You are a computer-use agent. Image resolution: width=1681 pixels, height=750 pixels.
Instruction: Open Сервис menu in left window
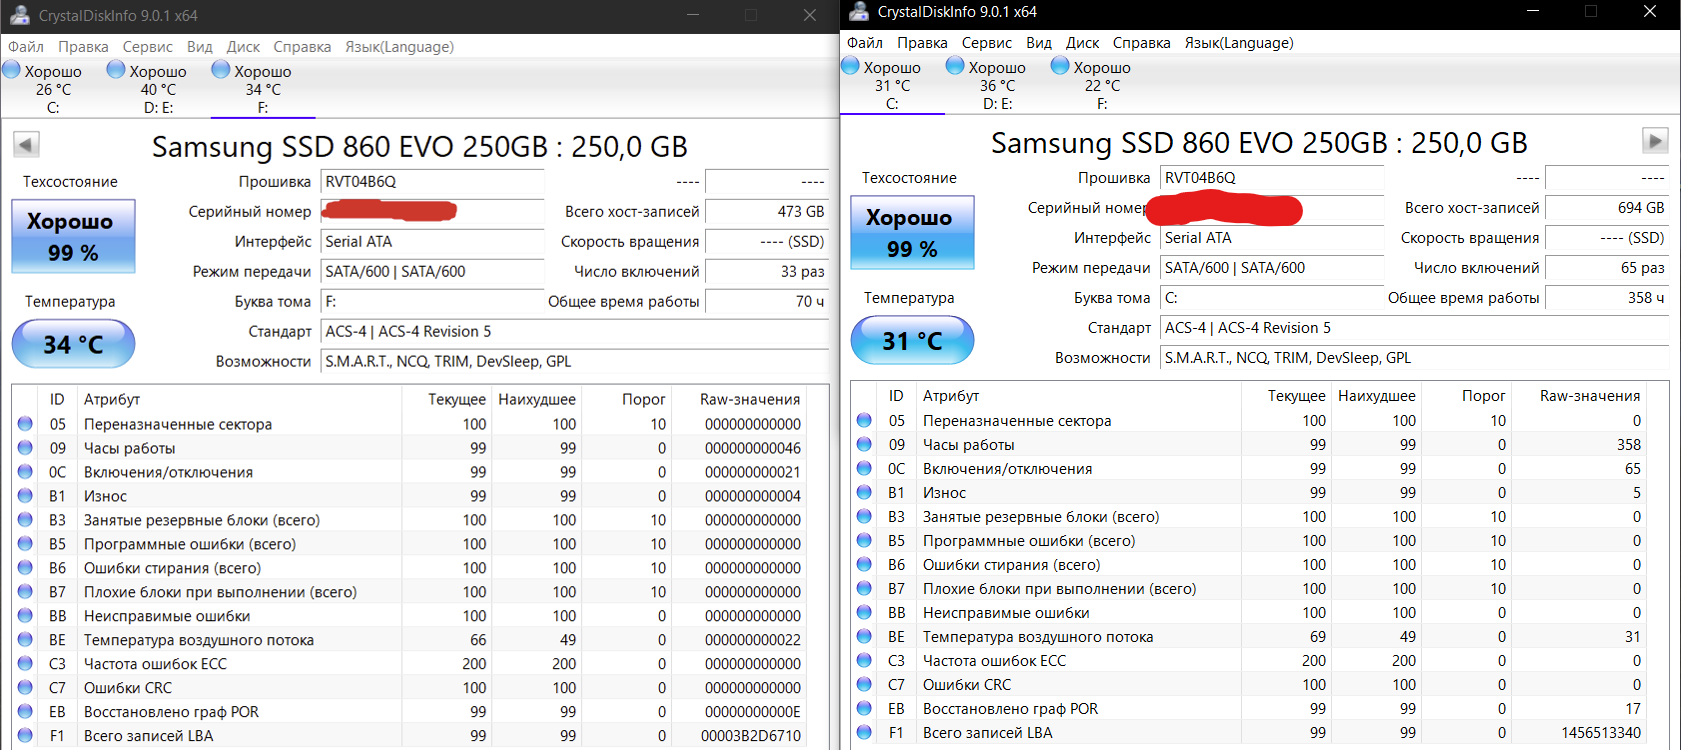pos(148,47)
